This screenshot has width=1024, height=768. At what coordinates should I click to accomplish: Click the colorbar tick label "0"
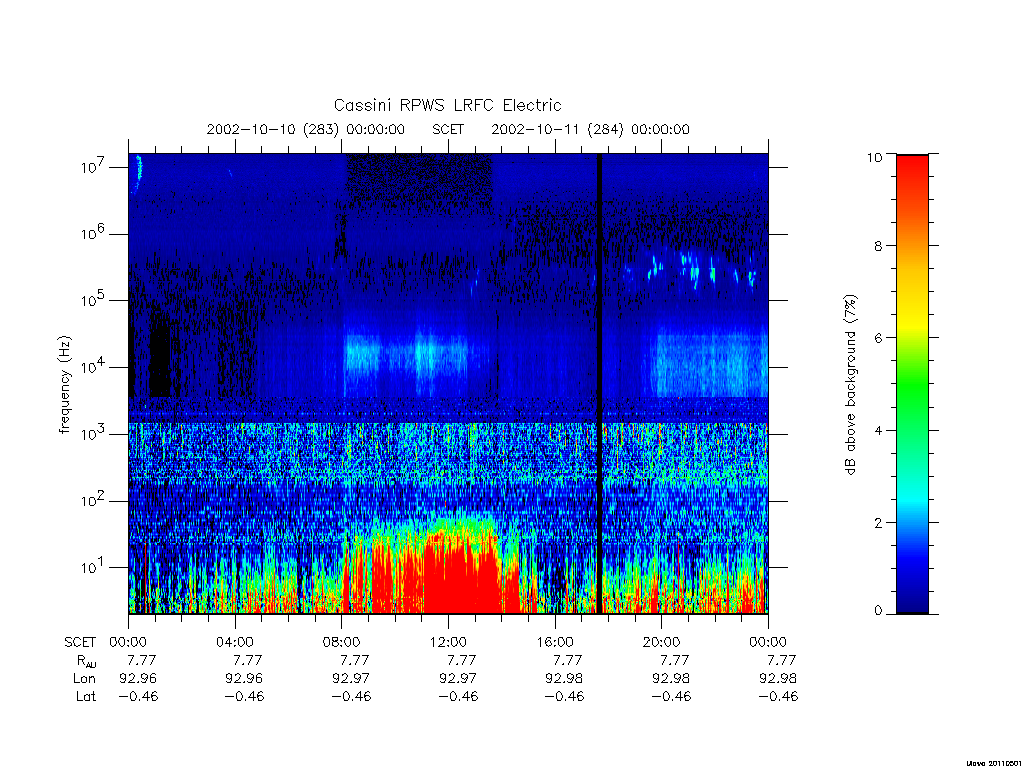878,611
